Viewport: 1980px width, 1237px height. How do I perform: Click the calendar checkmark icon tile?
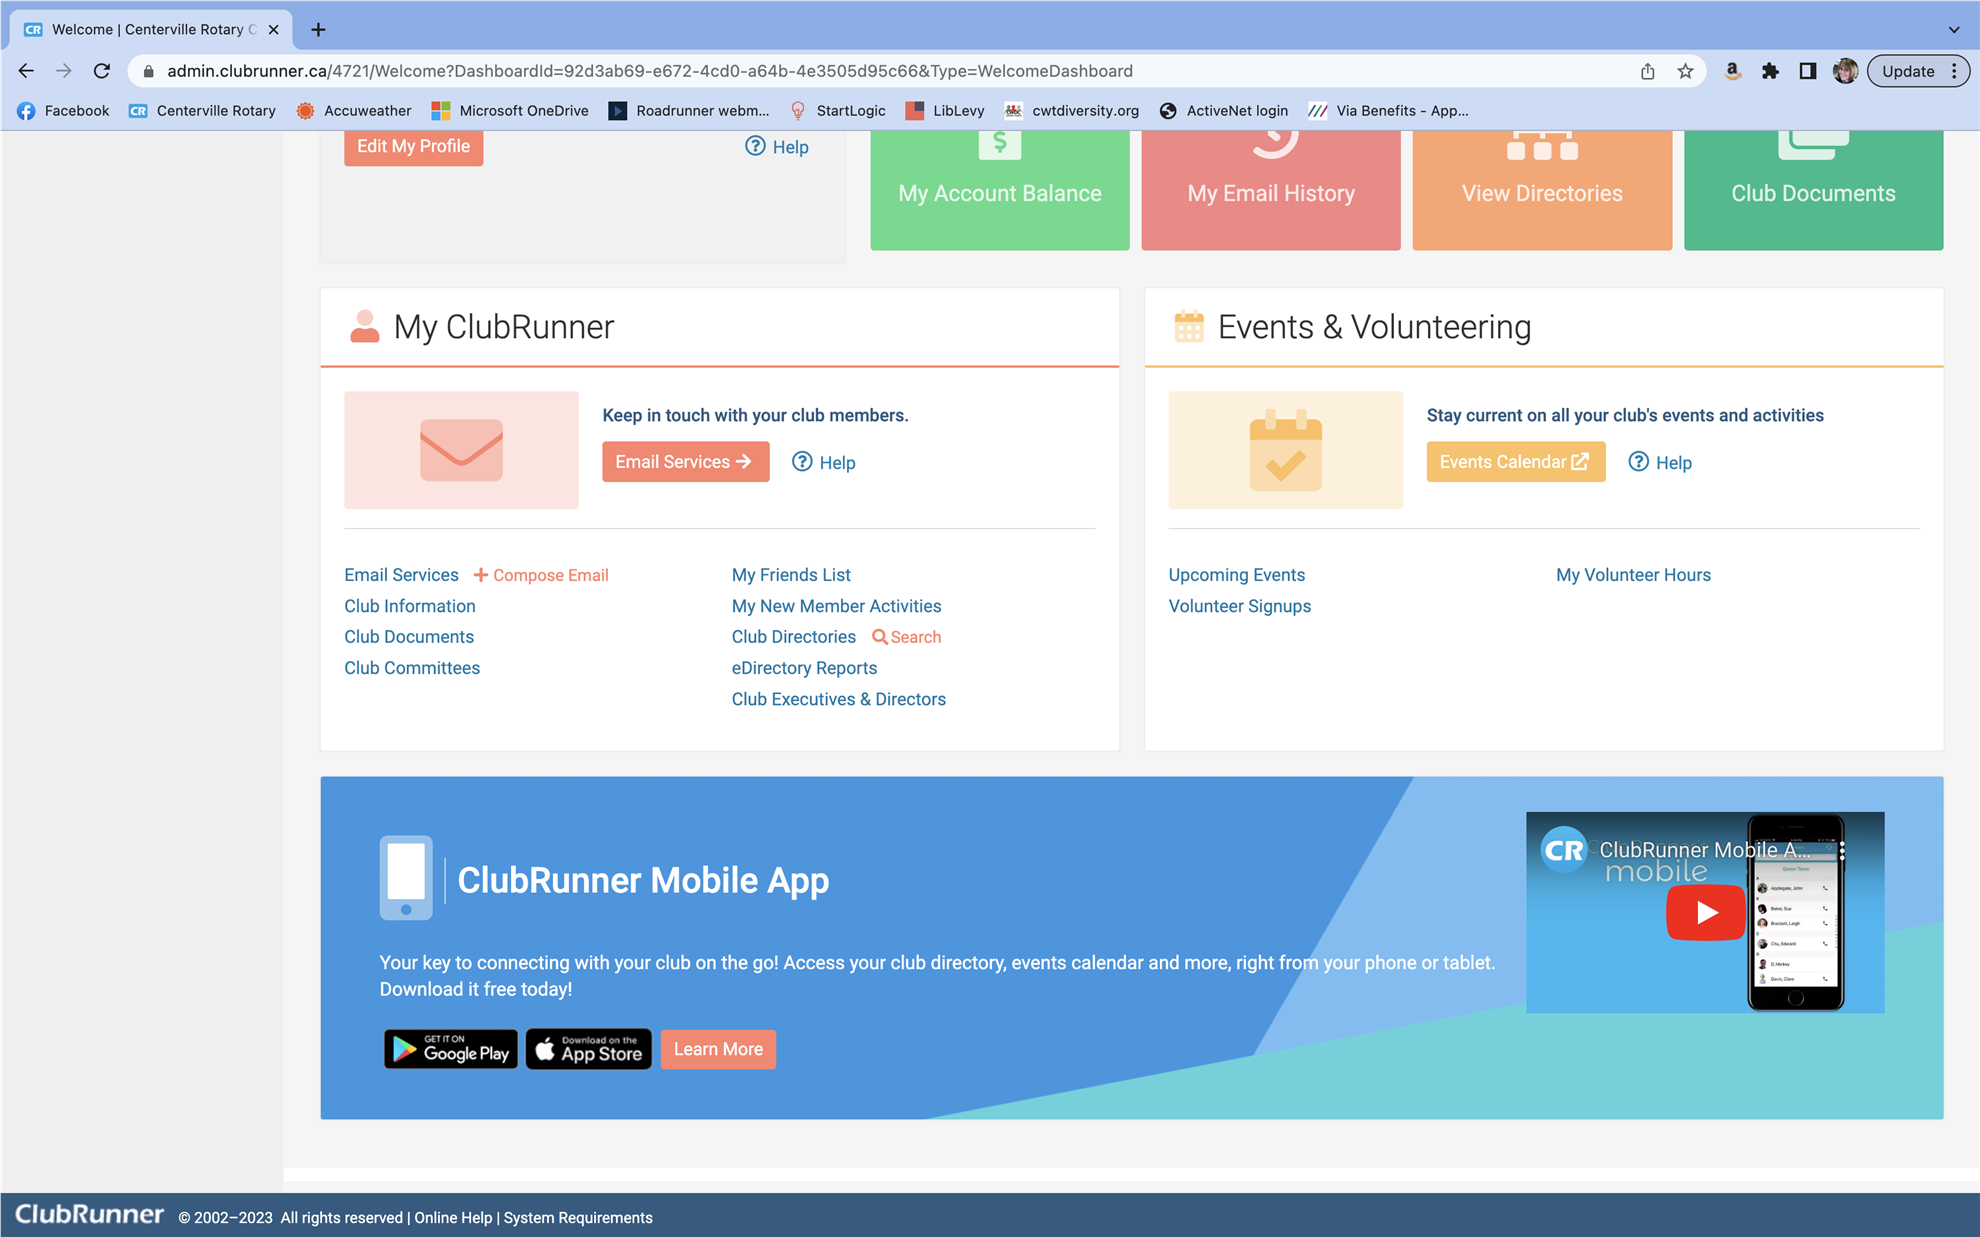click(x=1285, y=450)
